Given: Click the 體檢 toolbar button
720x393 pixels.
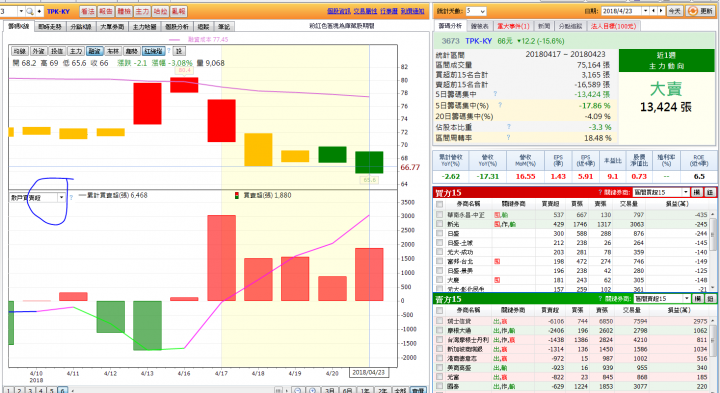Looking at the screenshot, I should click(124, 11).
